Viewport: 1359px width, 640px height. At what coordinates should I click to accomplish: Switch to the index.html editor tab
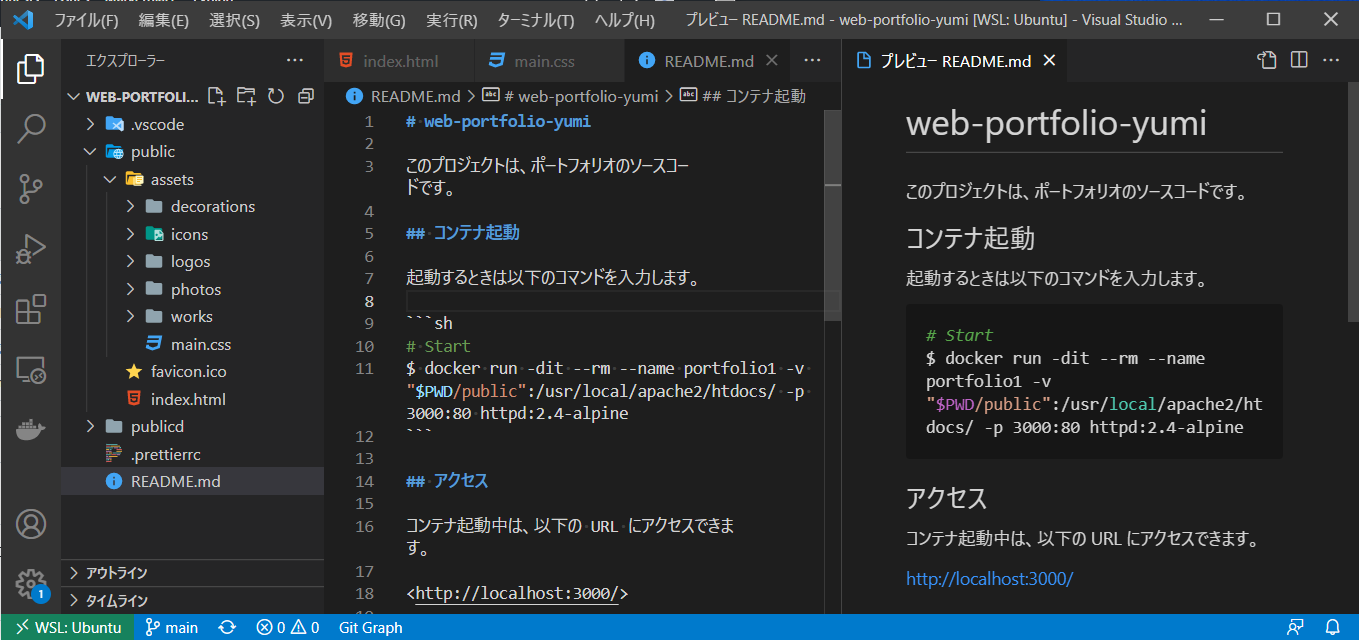399,61
